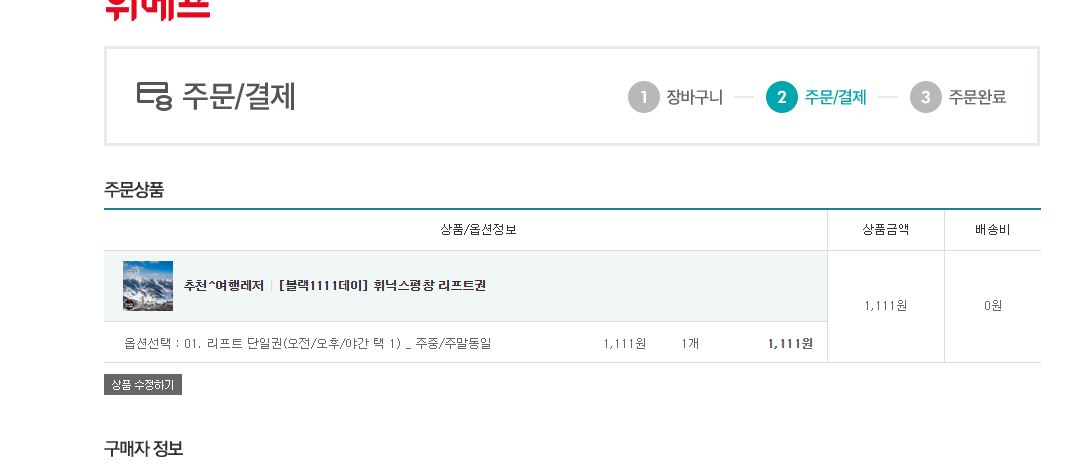Select the 옵션선택 리프트 단일권 option text
This screenshot has width=1074, height=464.
[x=308, y=343]
